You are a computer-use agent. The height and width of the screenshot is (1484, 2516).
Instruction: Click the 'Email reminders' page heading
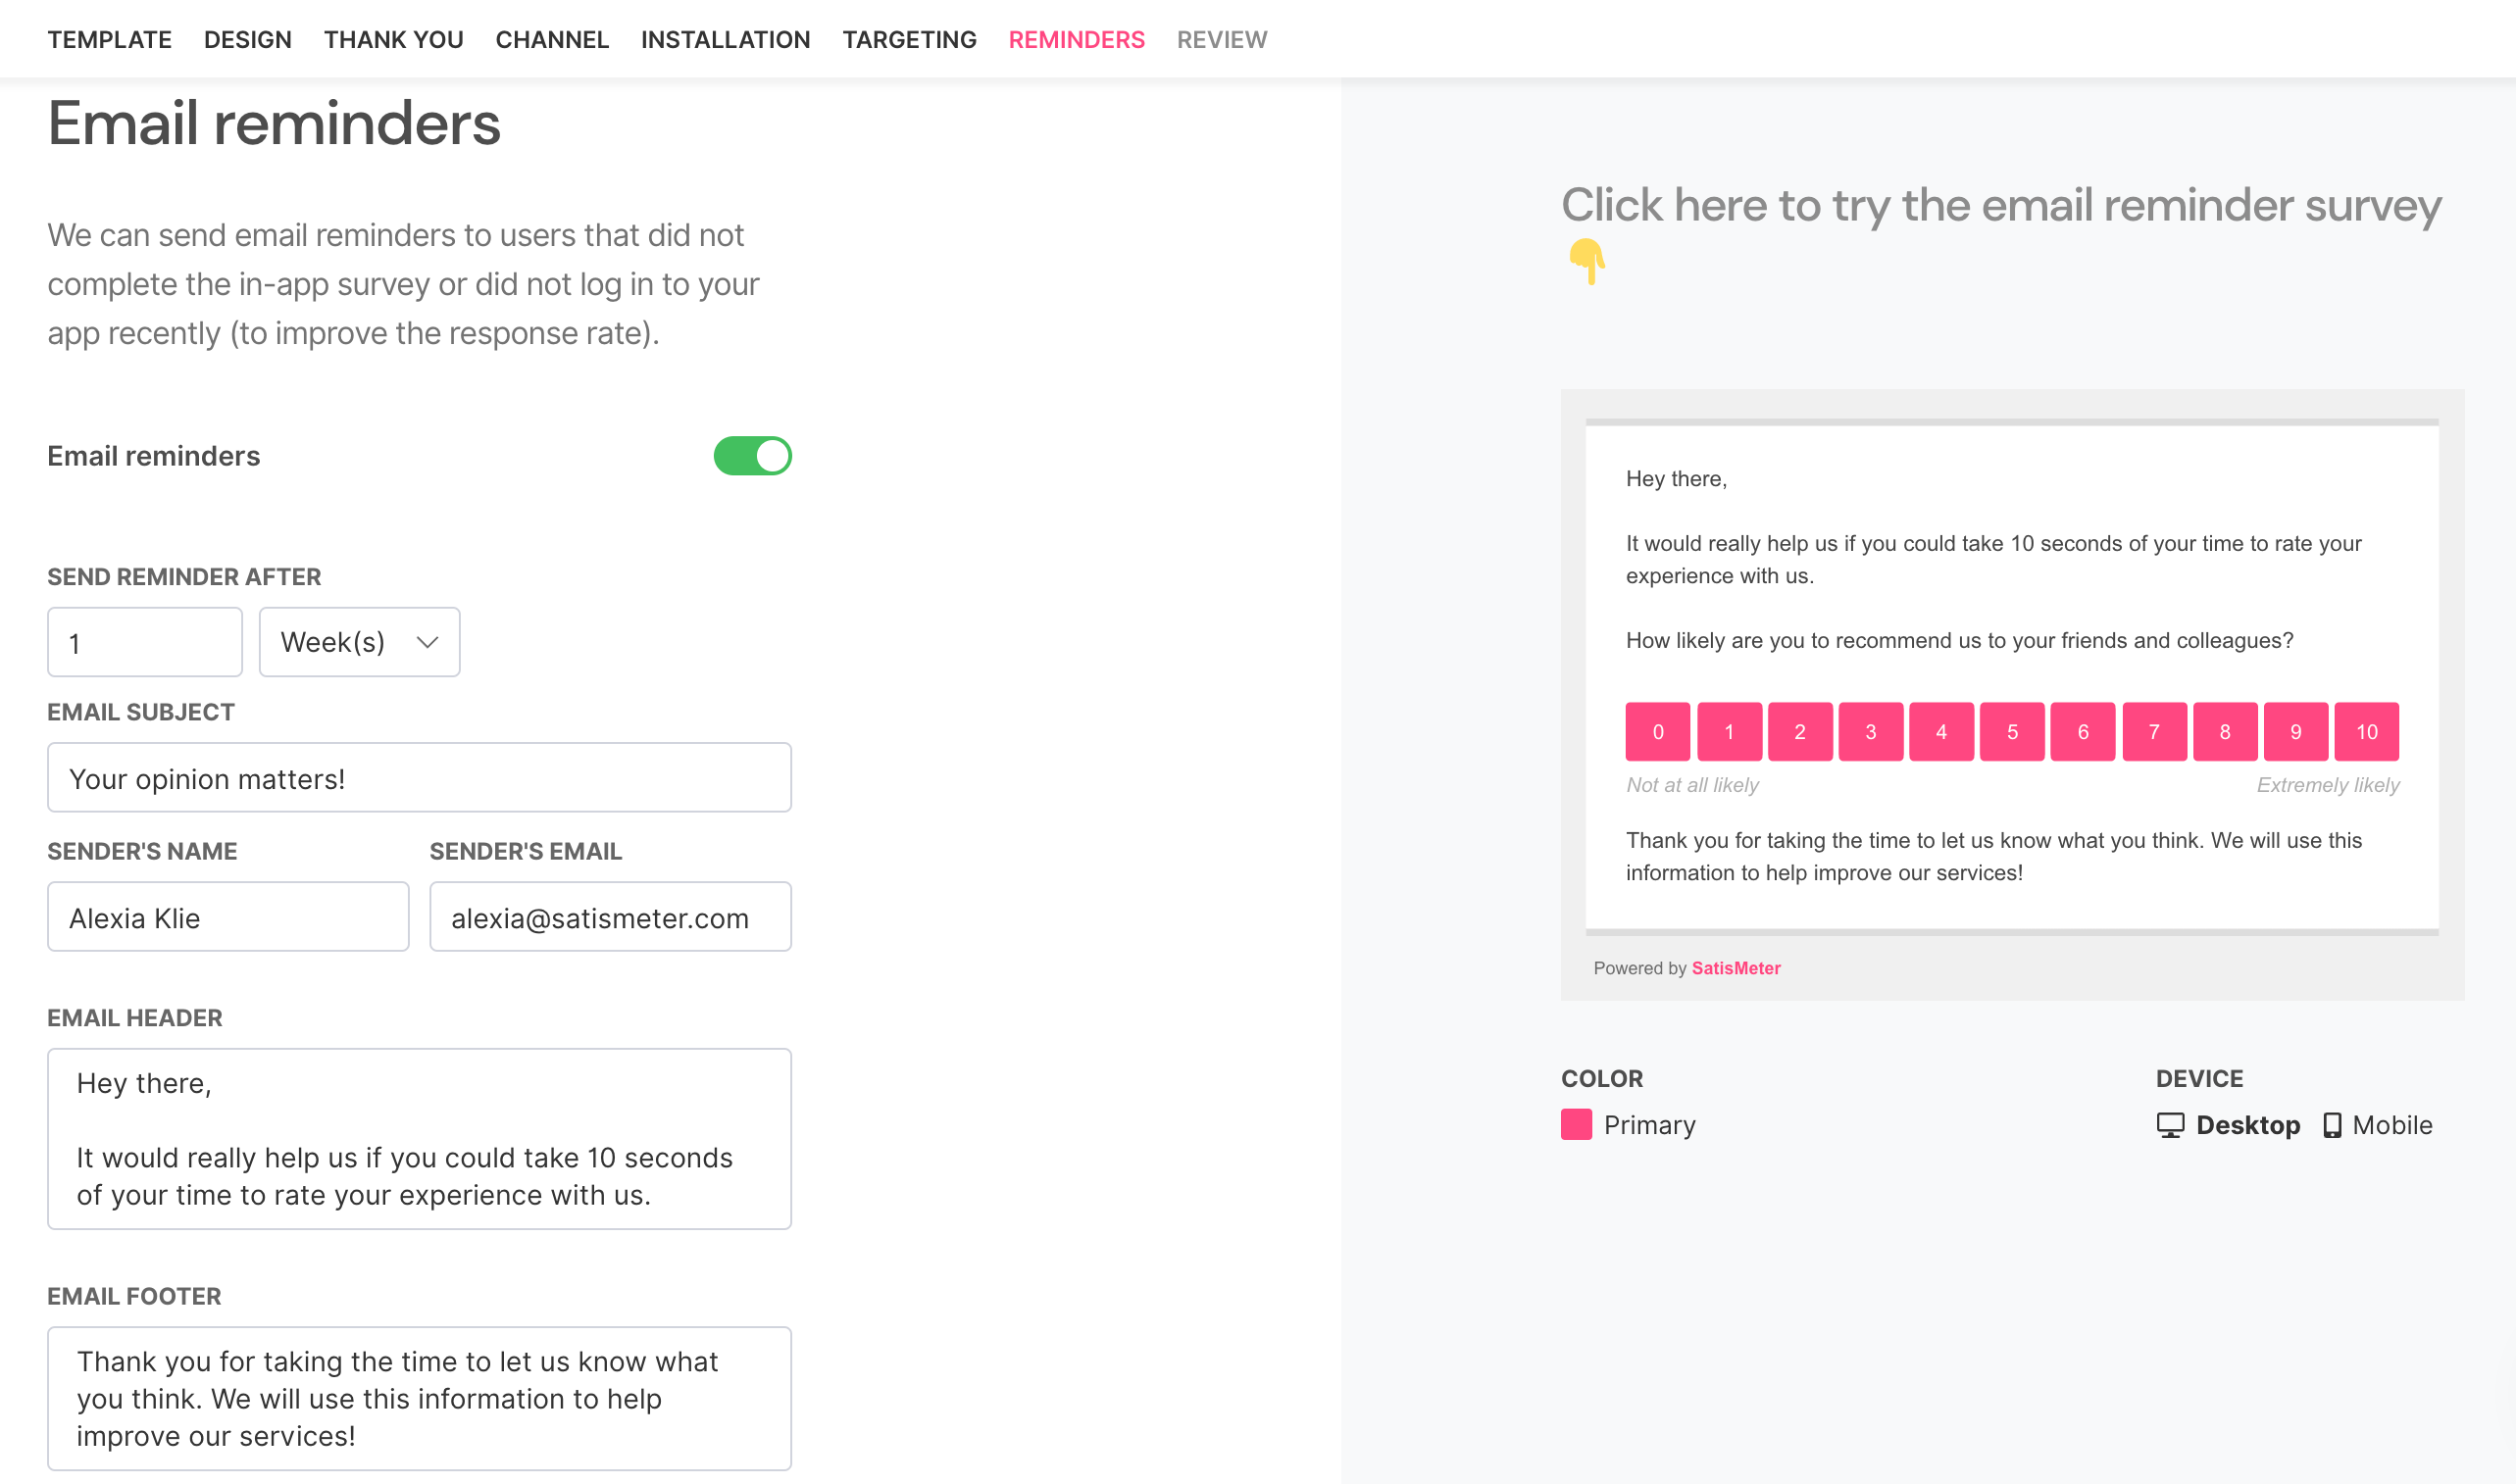[x=274, y=123]
